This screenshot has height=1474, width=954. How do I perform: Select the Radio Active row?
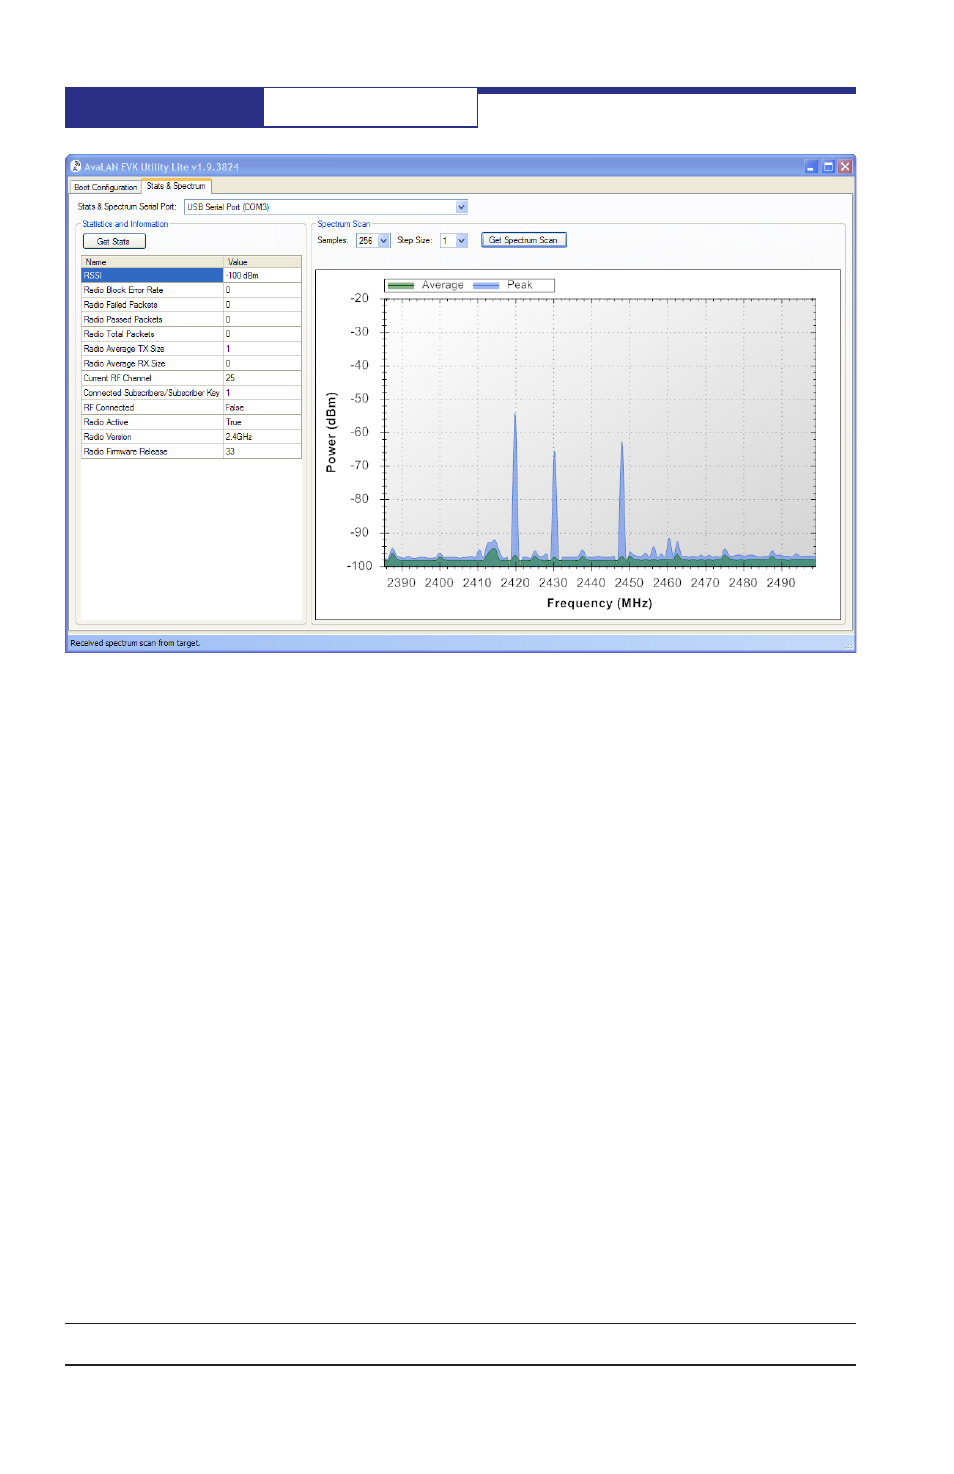pyautogui.click(x=191, y=422)
